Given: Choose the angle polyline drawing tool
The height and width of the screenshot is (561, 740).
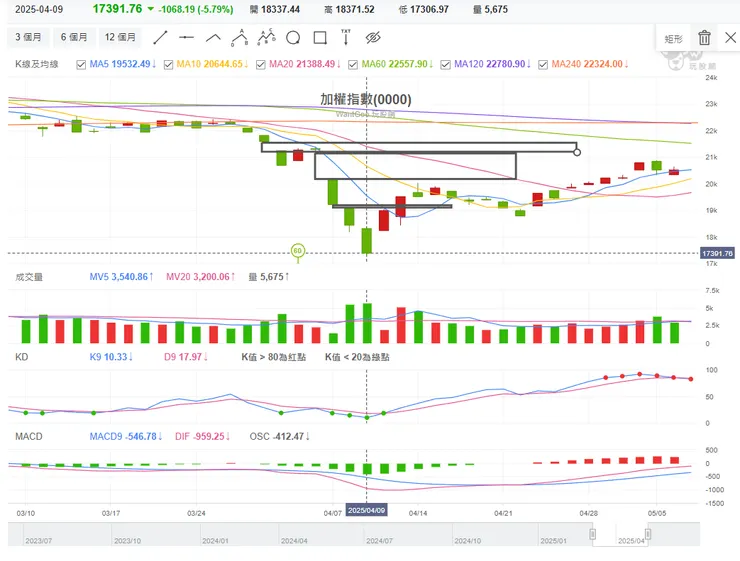Looking at the screenshot, I should [x=213, y=37].
